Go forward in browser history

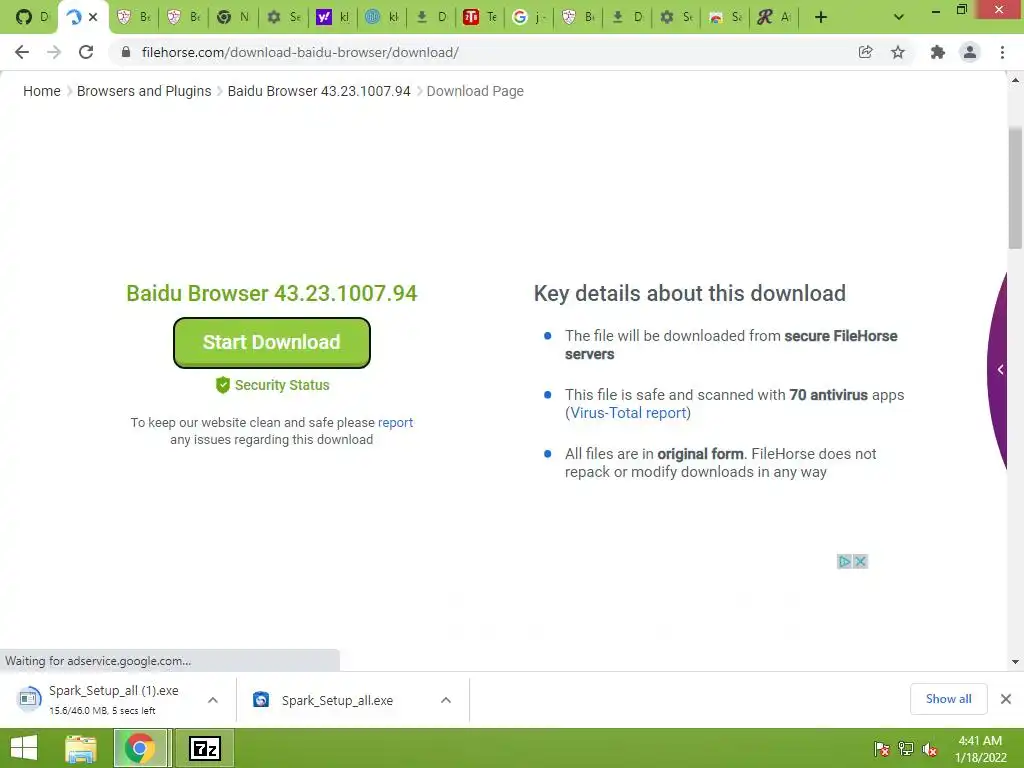point(54,52)
